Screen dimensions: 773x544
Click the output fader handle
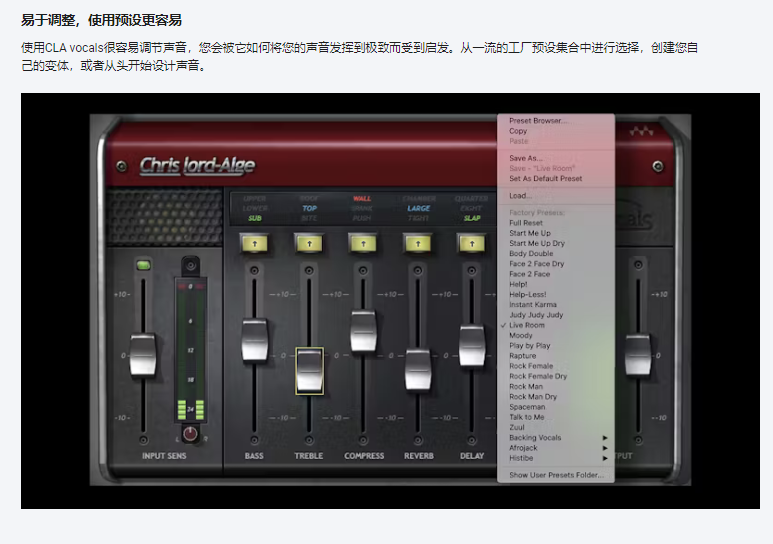coord(638,355)
